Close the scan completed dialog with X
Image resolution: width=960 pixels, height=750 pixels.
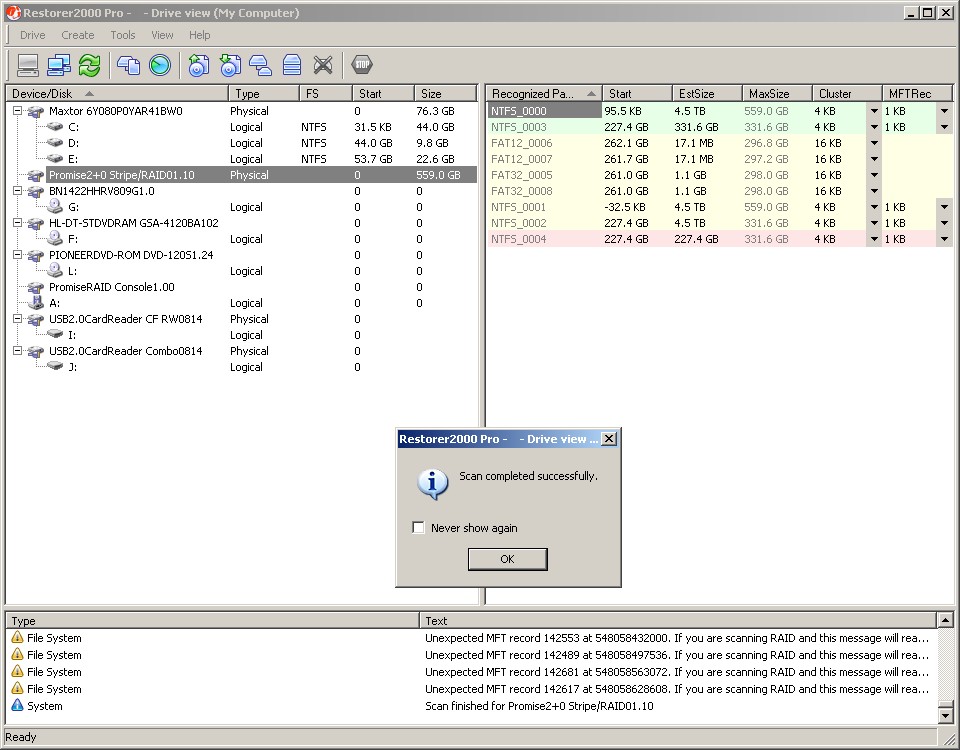click(609, 439)
